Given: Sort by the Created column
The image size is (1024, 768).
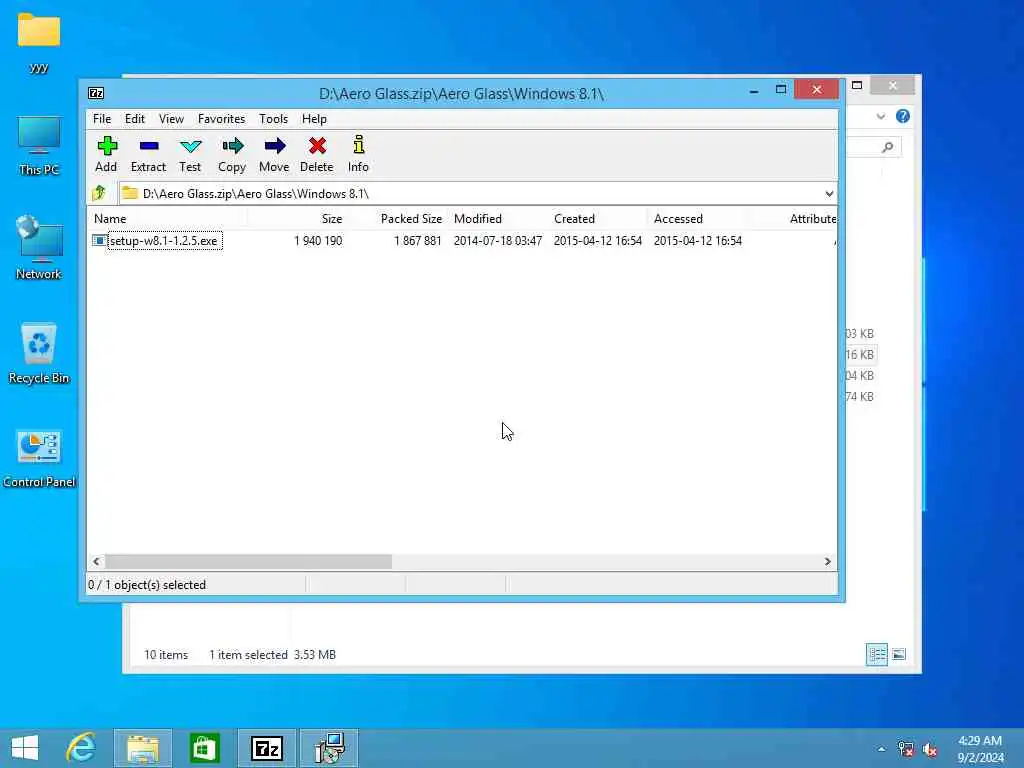Looking at the screenshot, I should (x=597, y=219).
